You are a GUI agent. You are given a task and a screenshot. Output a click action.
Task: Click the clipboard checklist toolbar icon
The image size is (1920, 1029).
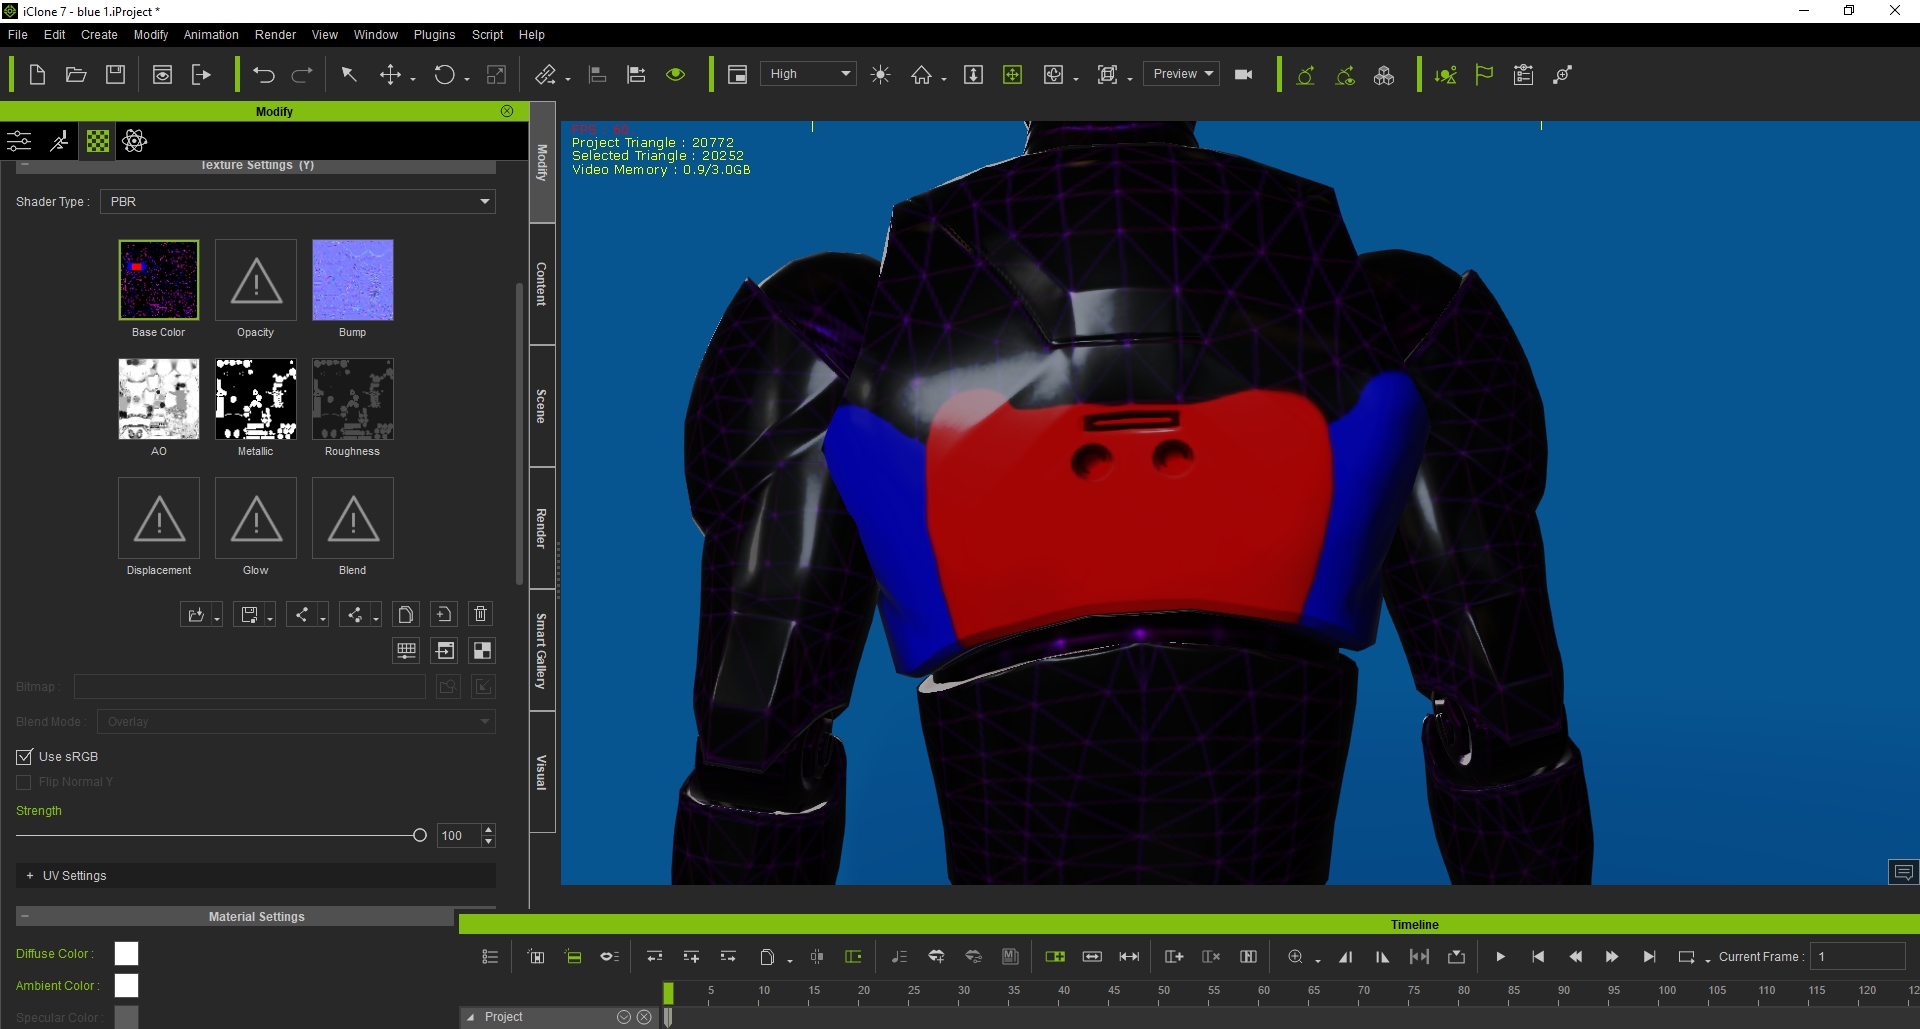pos(1523,75)
